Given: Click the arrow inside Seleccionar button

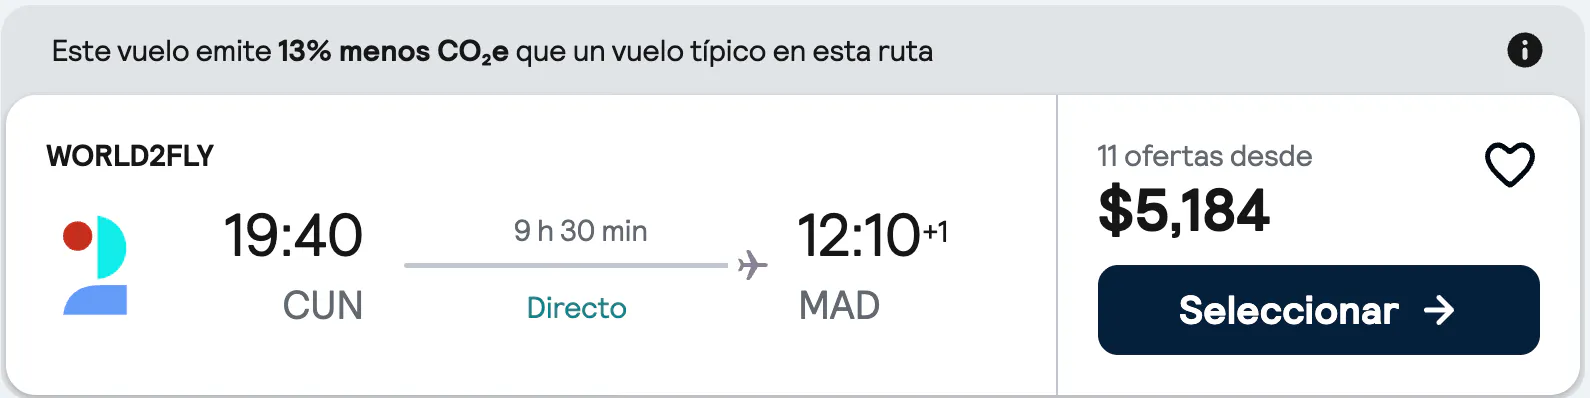Looking at the screenshot, I should tap(1439, 310).
